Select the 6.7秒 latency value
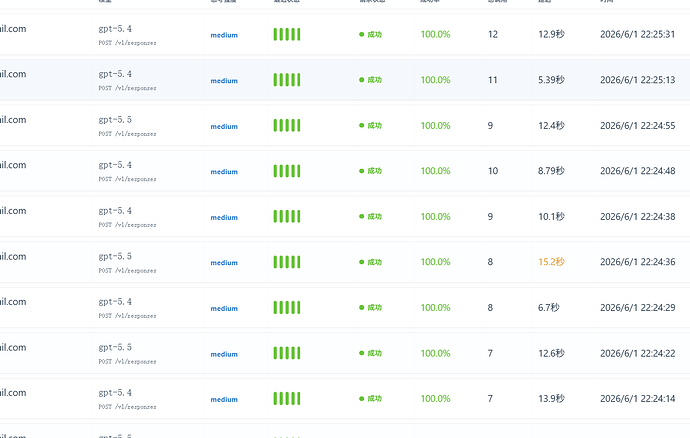 pyautogui.click(x=548, y=308)
